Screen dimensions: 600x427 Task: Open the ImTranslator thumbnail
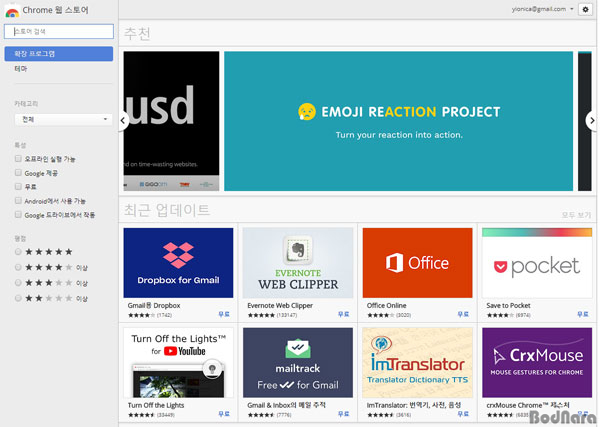point(417,363)
